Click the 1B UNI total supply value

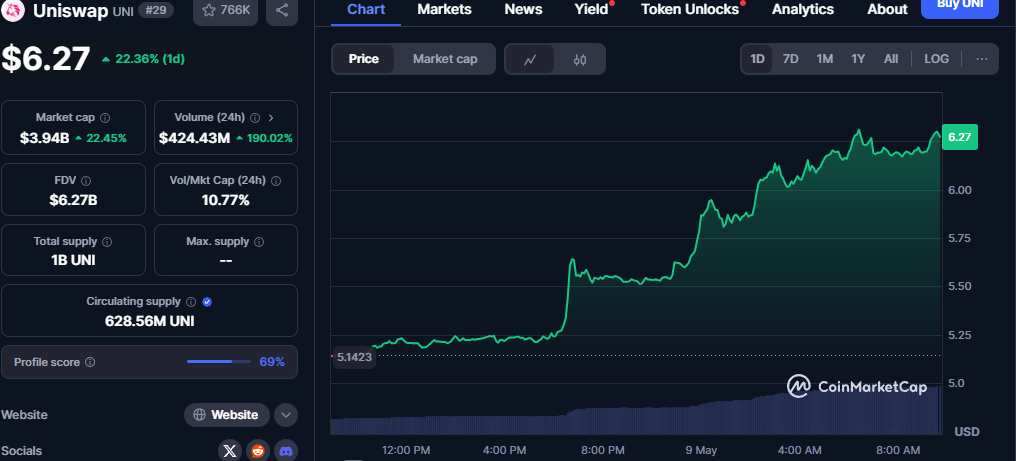(73, 261)
